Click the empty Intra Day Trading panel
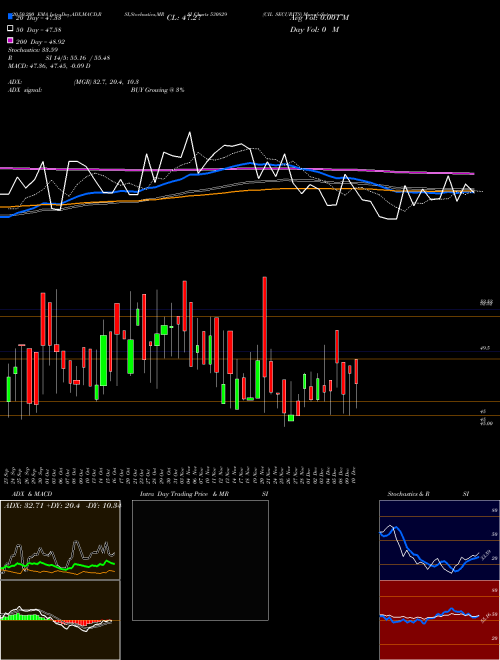Viewport: 500px width, 660px height. [x=200, y=560]
